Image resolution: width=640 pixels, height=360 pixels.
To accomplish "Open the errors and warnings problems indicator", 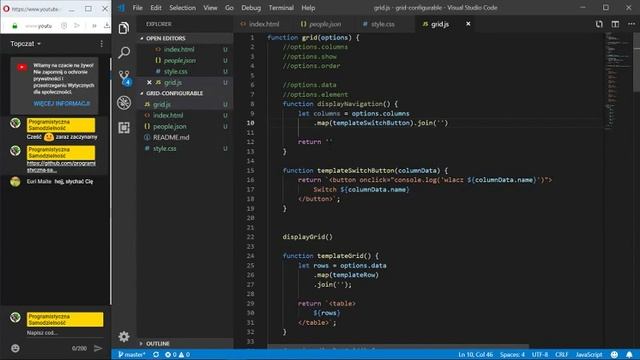I will click(177, 355).
